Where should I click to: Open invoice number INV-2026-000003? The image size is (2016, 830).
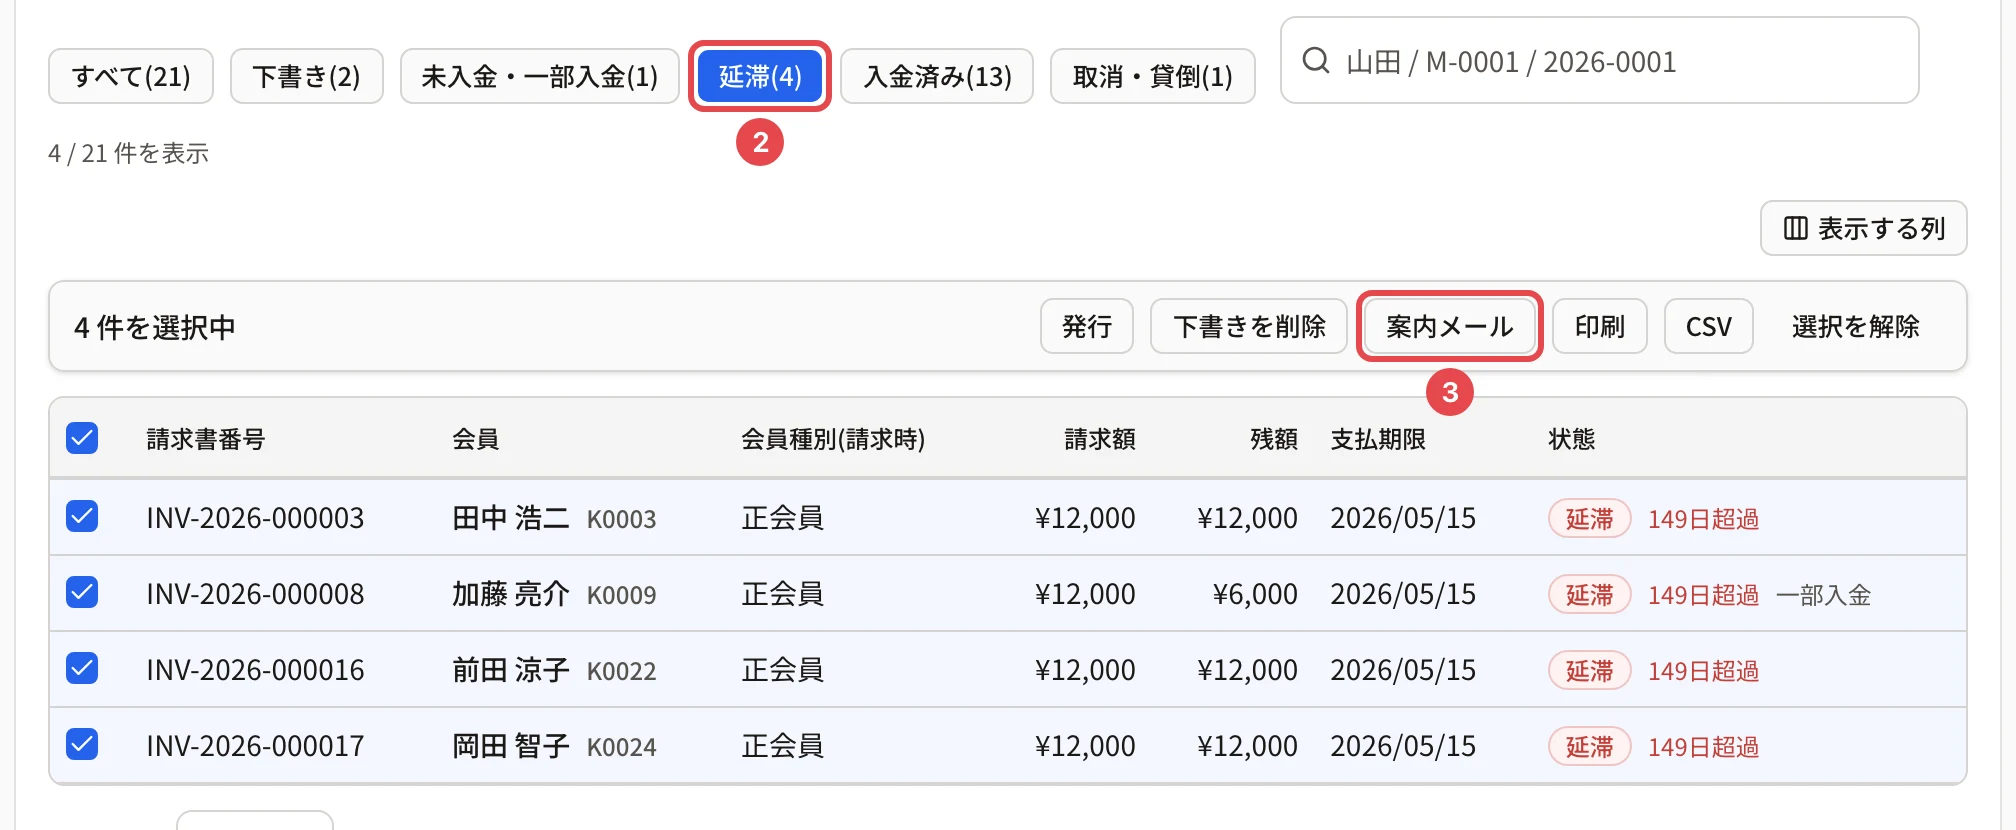[255, 518]
